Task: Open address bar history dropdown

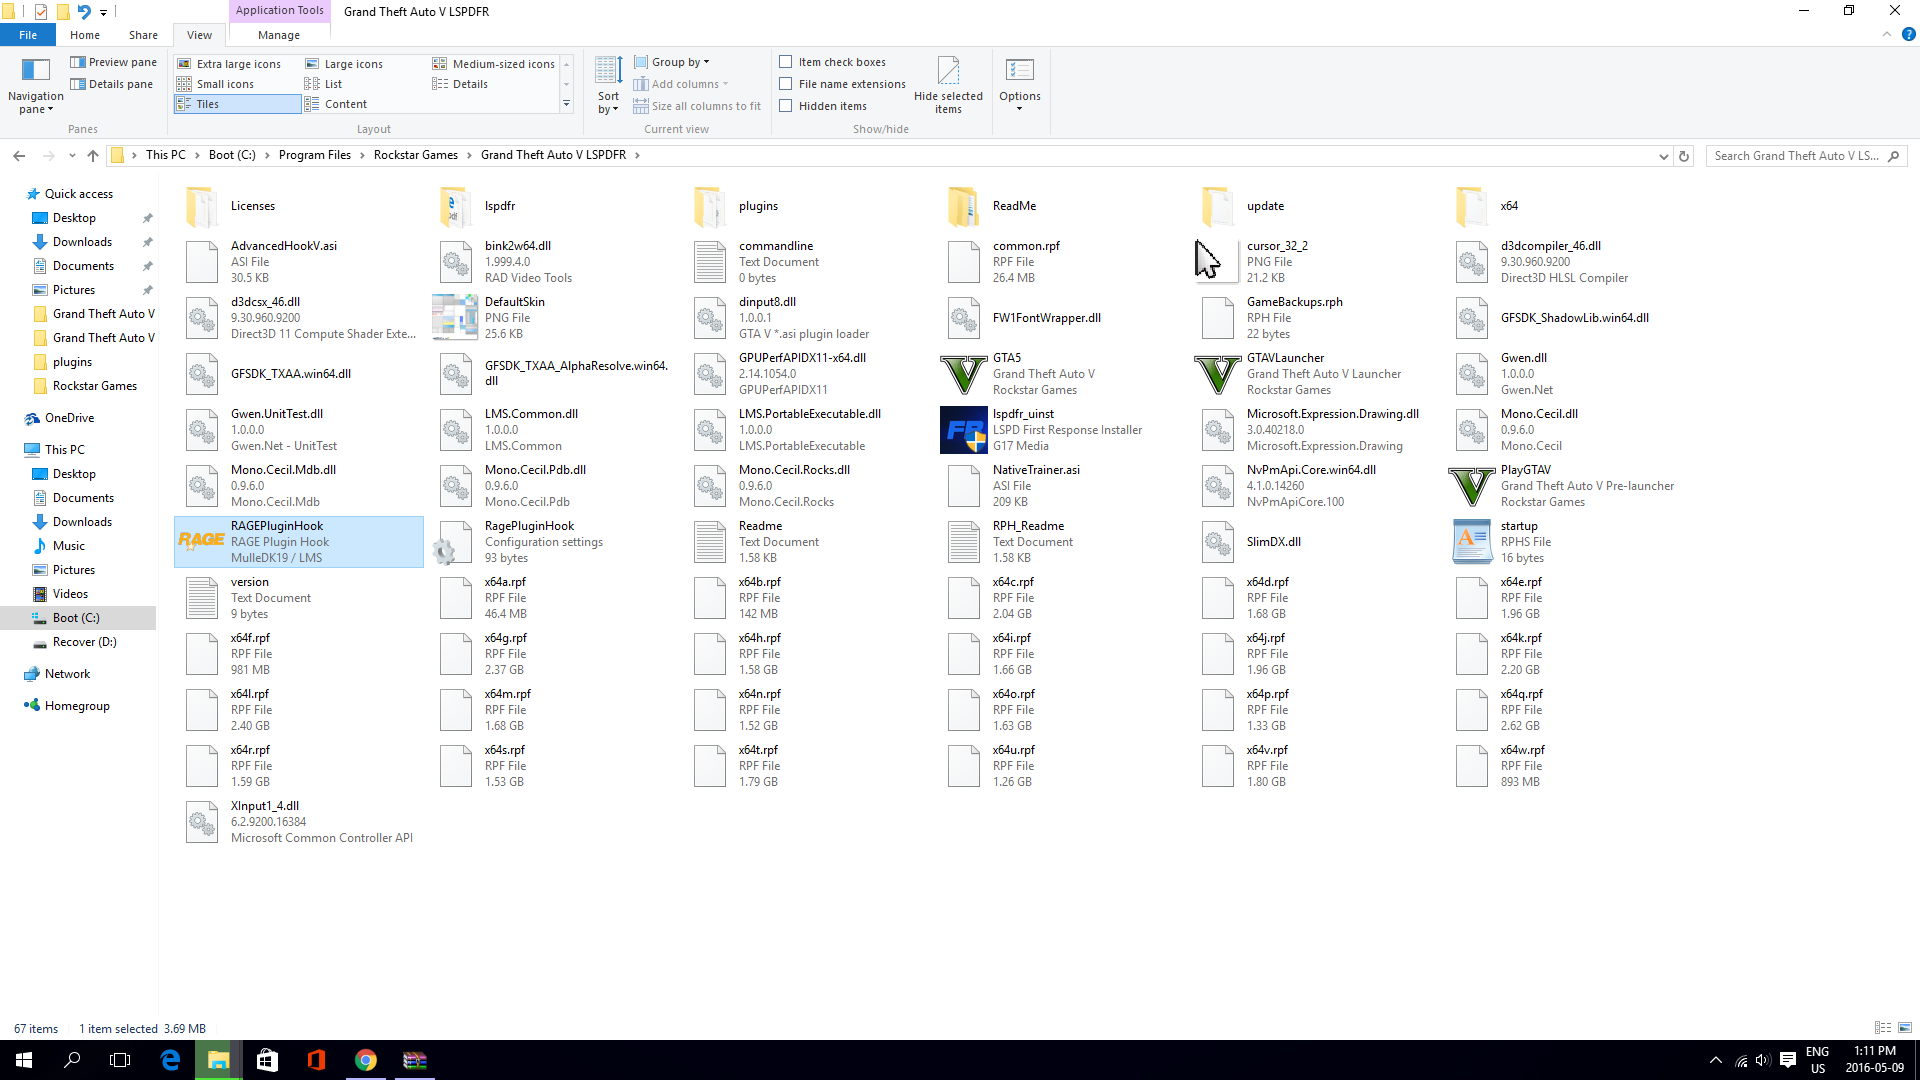Action: (x=1663, y=156)
